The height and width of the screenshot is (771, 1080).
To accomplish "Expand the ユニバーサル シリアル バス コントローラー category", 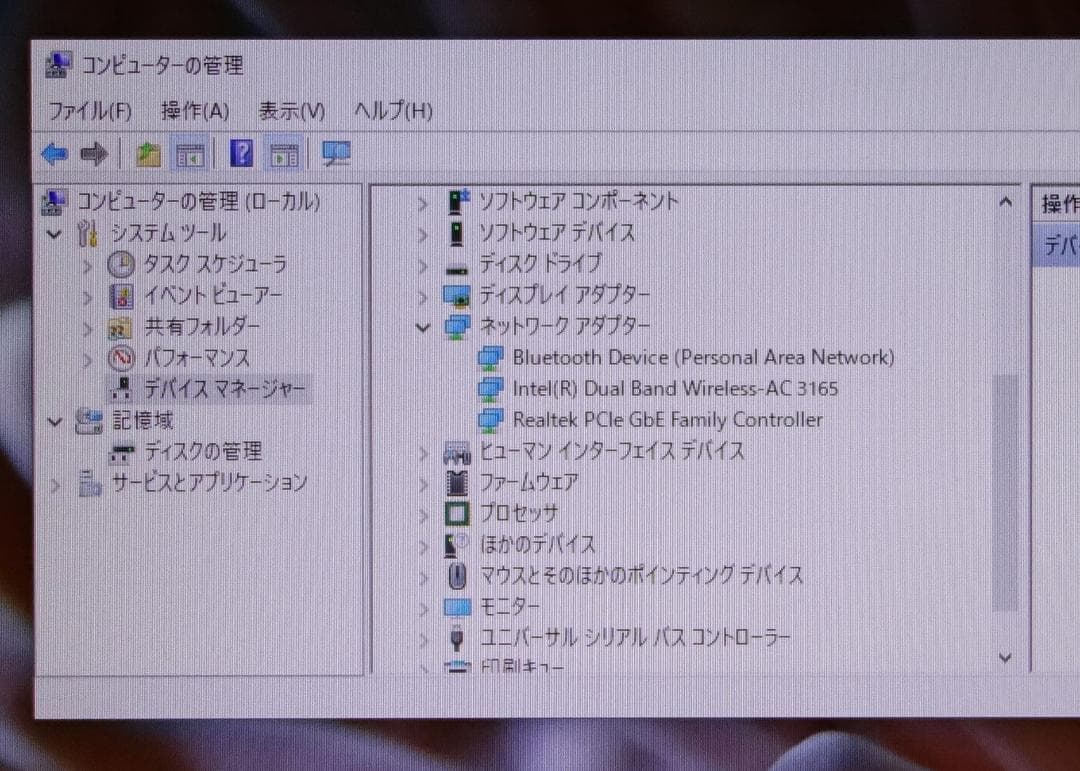I will click(x=422, y=637).
